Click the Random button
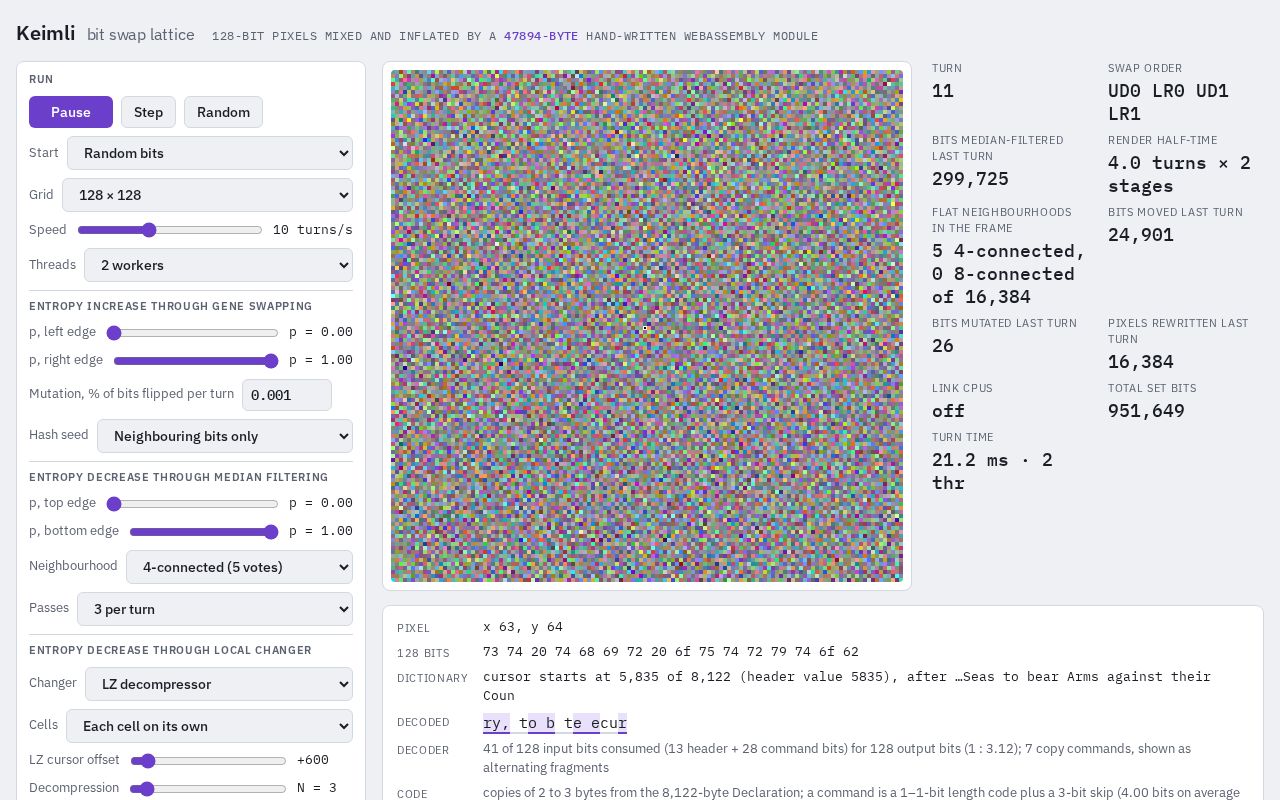The width and height of the screenshot is (1280, 800). 223,112
